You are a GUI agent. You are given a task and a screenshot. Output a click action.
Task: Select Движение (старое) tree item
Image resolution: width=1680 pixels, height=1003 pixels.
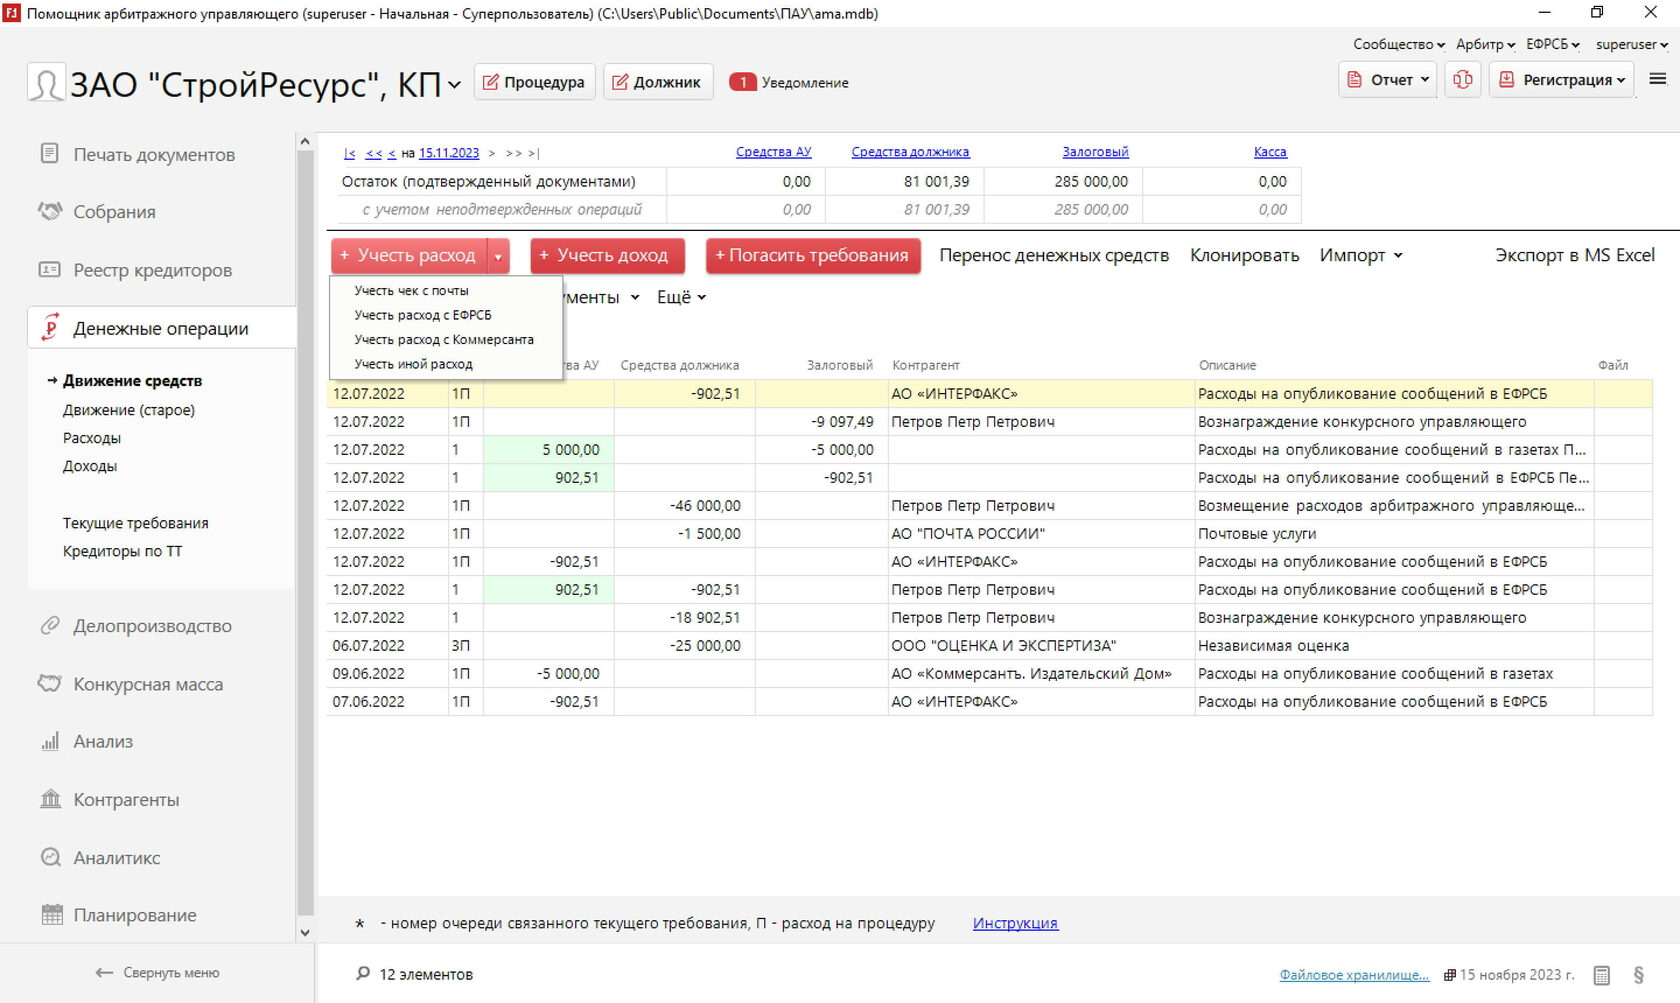click(129, 410)
